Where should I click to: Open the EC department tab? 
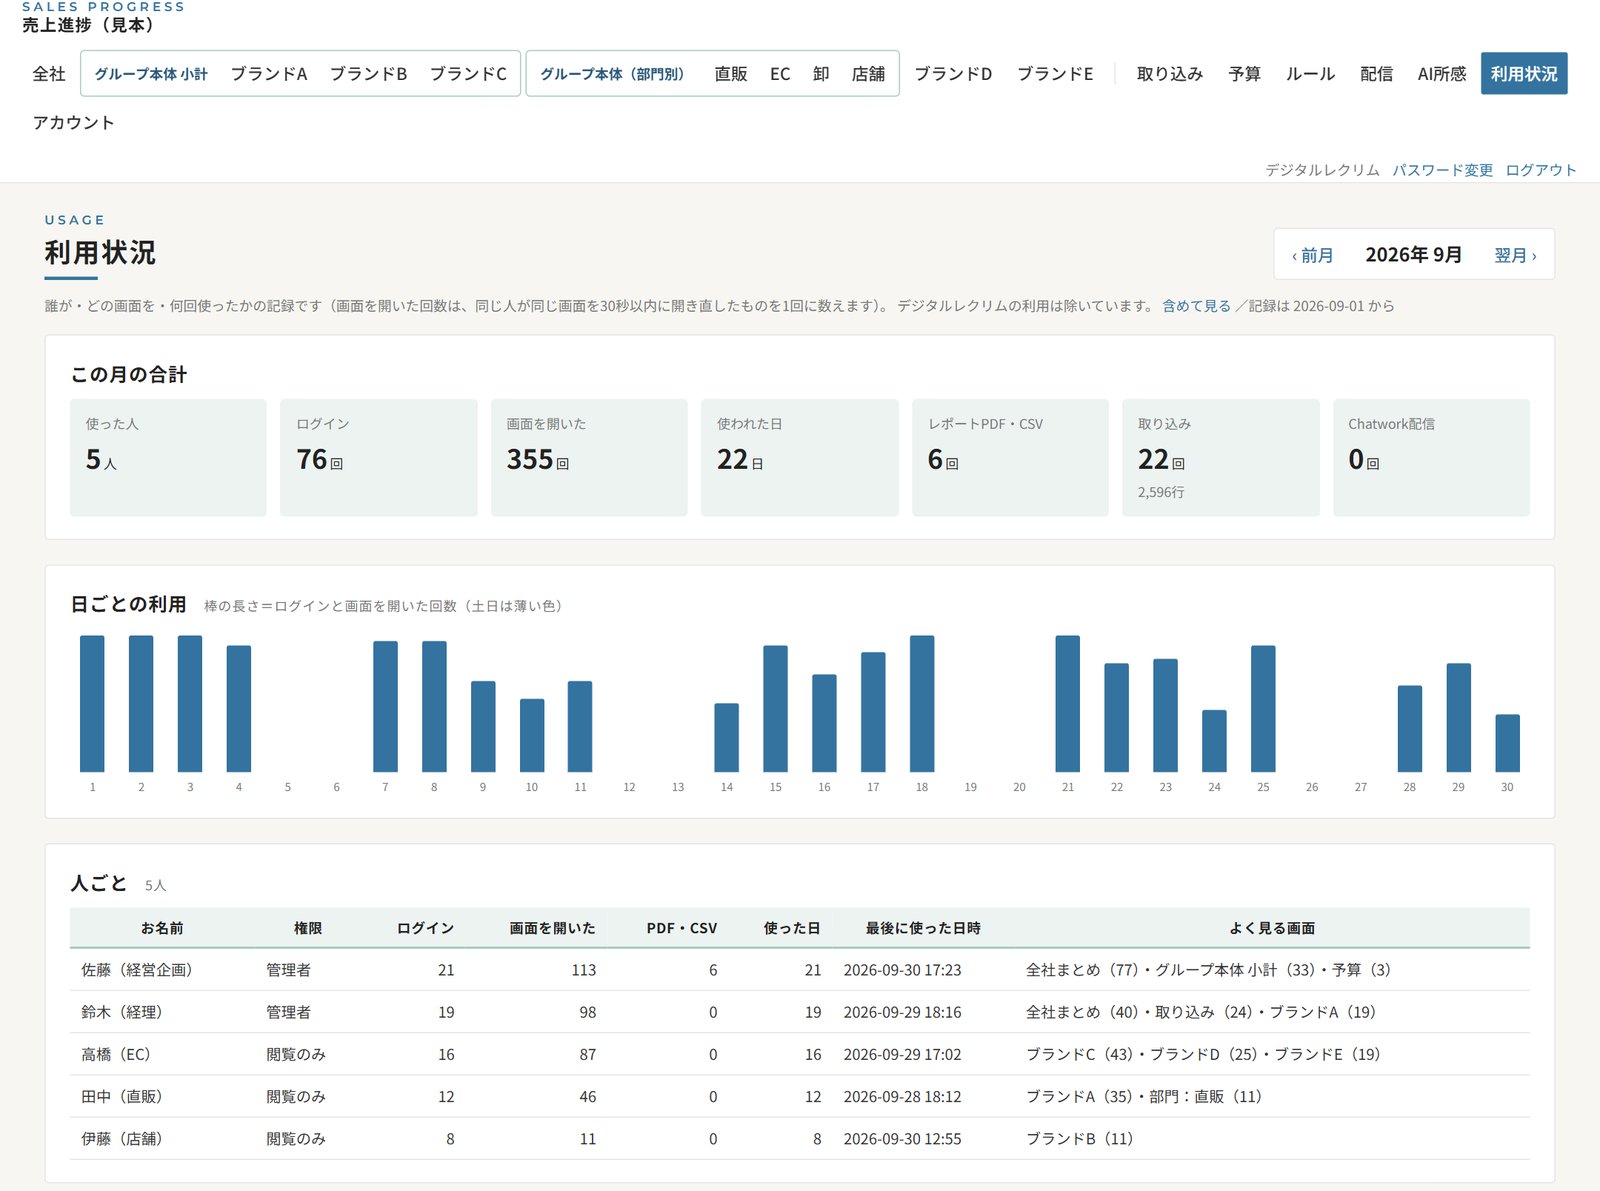tap(780, 73)
